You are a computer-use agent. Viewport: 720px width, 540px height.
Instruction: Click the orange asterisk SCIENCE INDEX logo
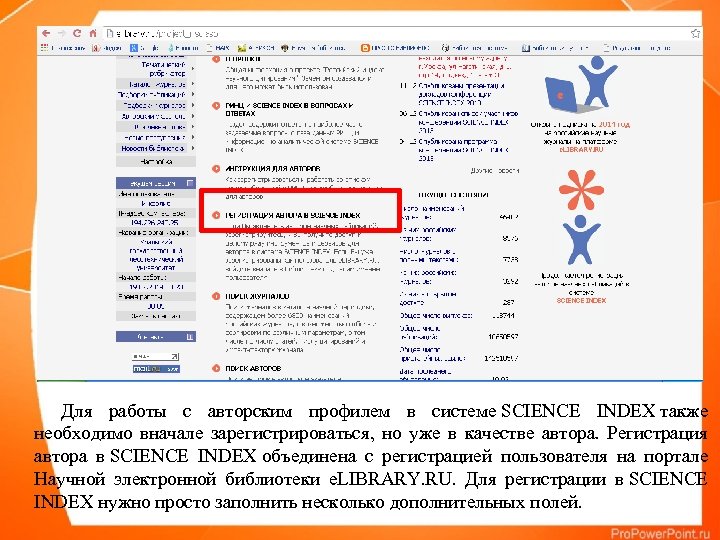[581, 189]
